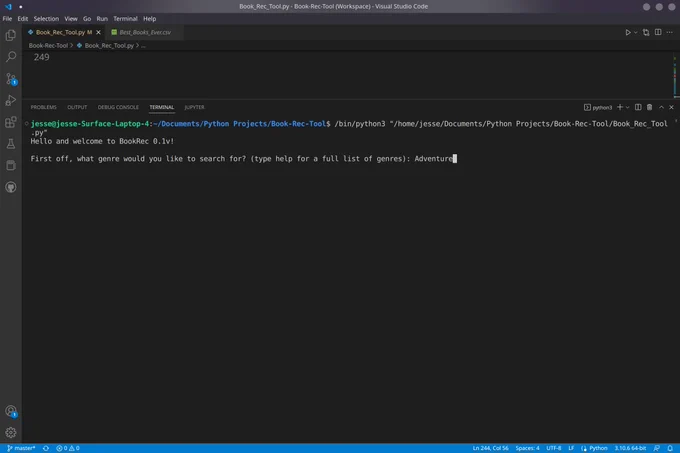Select Python interpreter 3.10.6 64-bit

click(630, 448)
